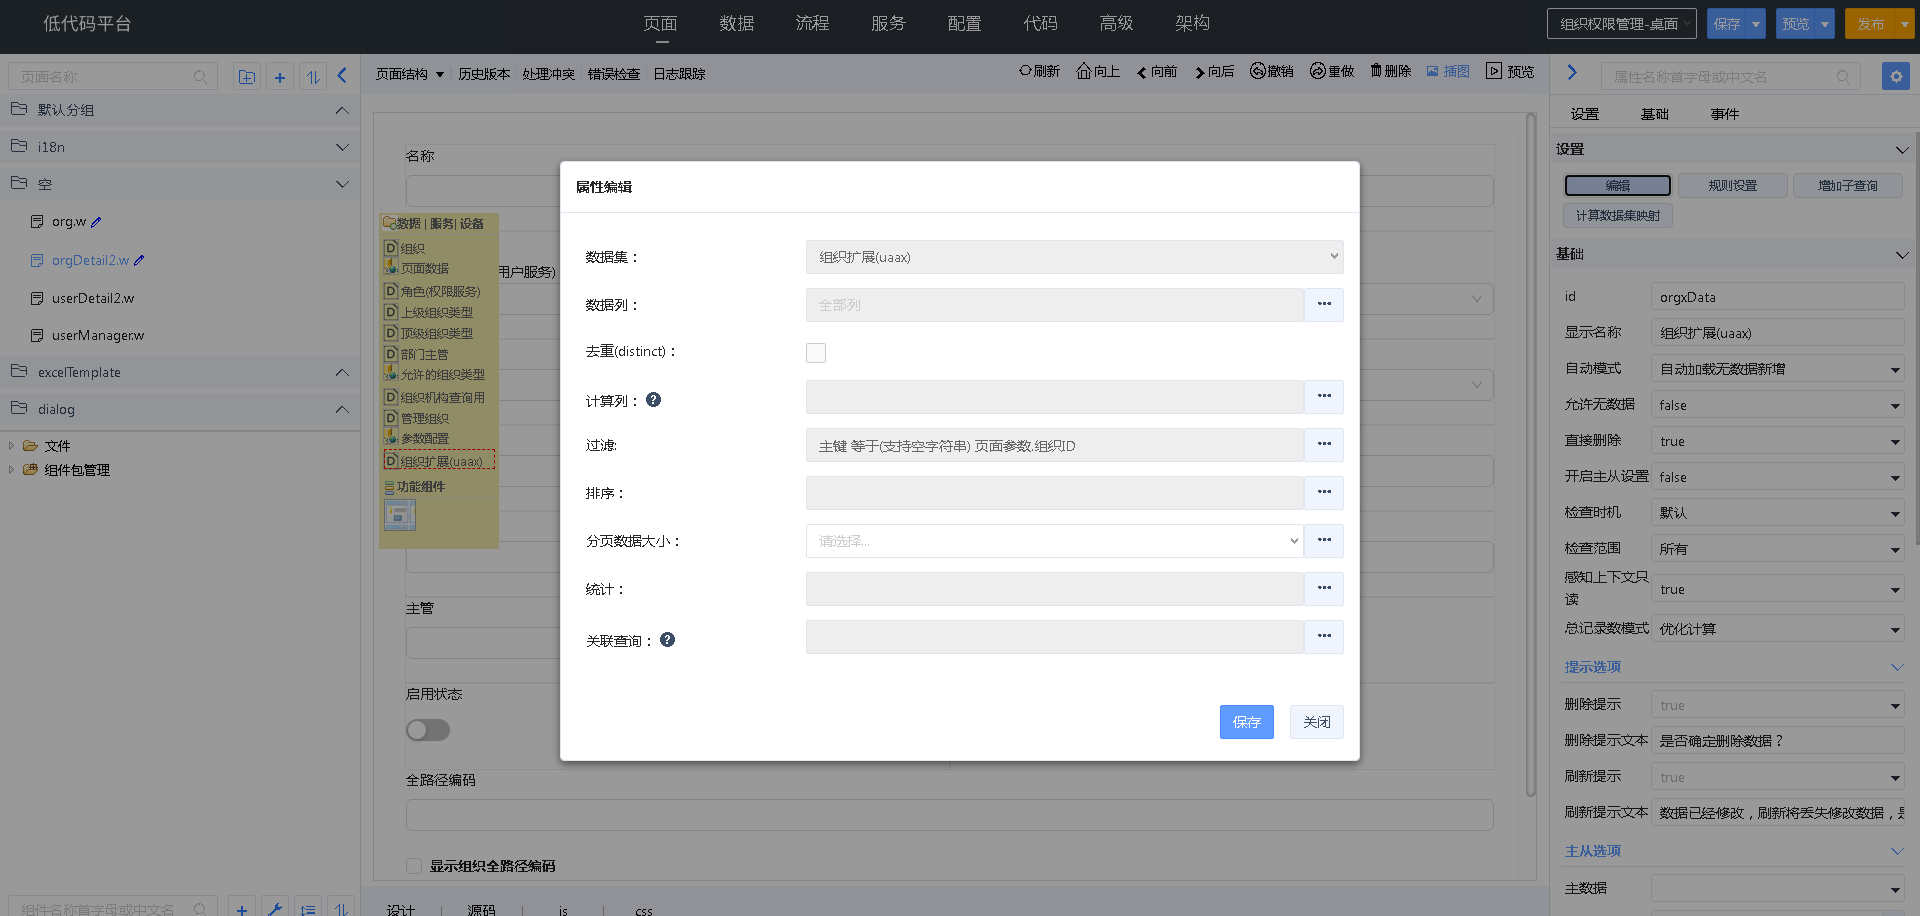Open the 分页数据大小 selector
Screen dimensions: 1920x916
[x=1053, y=540]
